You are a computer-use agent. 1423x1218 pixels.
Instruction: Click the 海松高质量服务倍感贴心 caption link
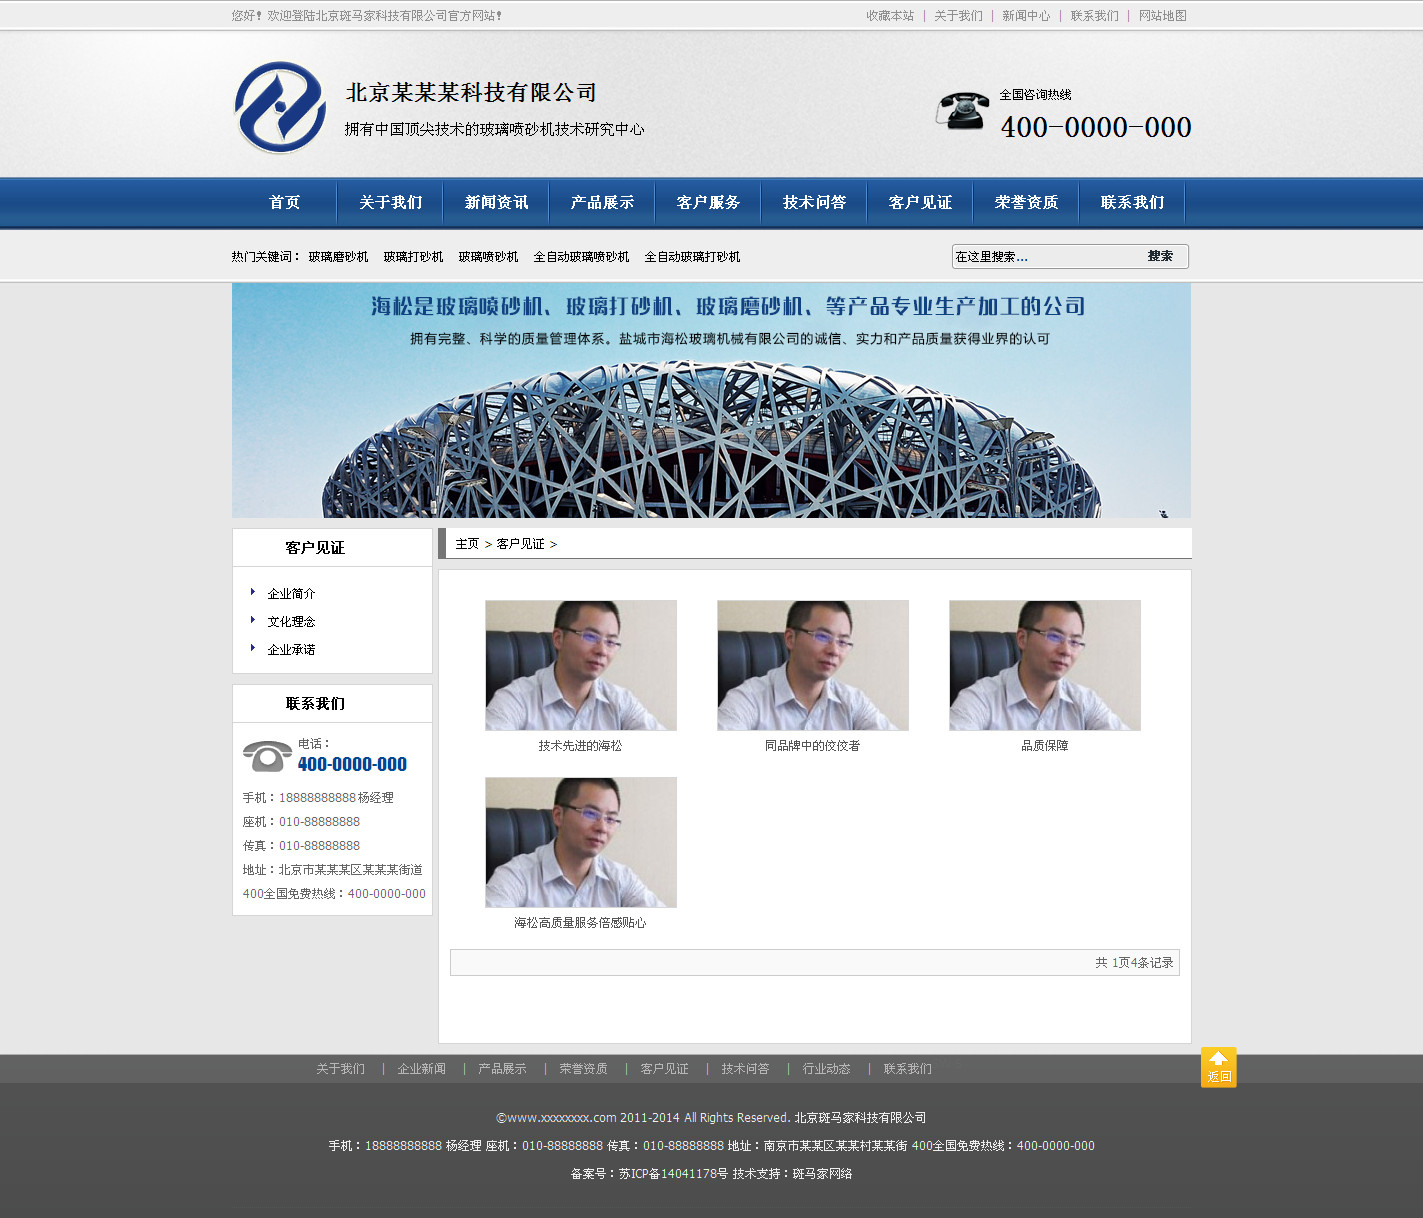[580, 923]
